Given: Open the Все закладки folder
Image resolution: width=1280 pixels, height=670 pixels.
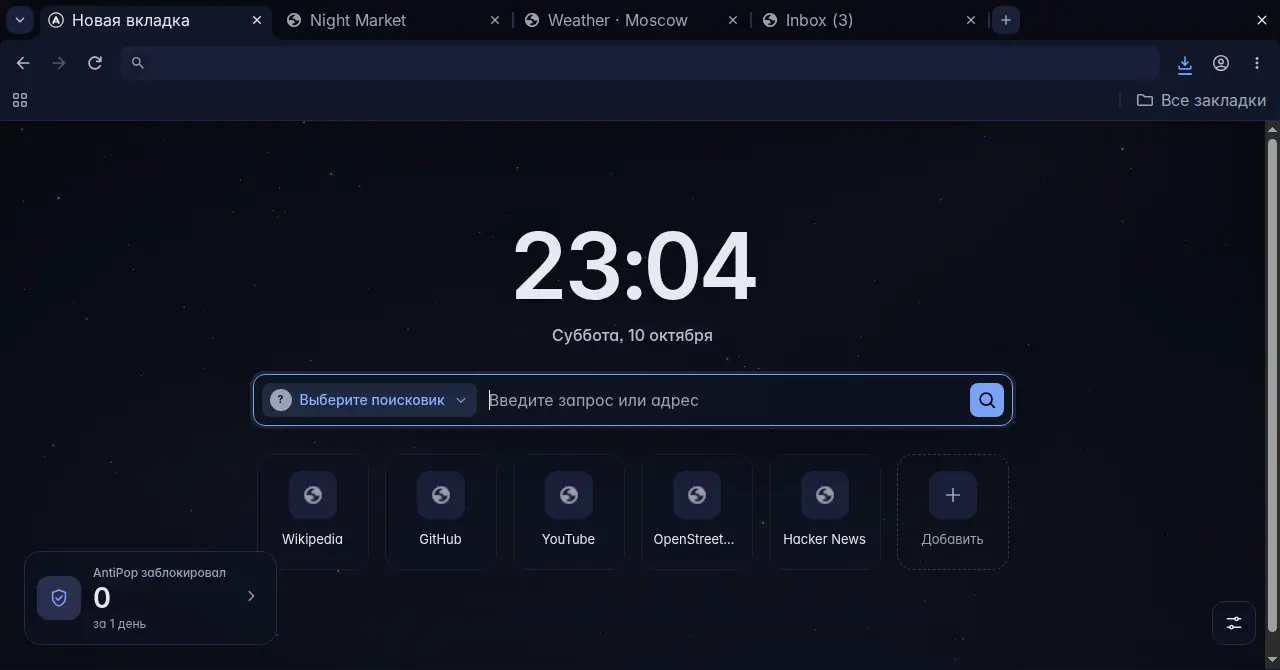Looking at the screenshot, I should [x=1201, y=100].
